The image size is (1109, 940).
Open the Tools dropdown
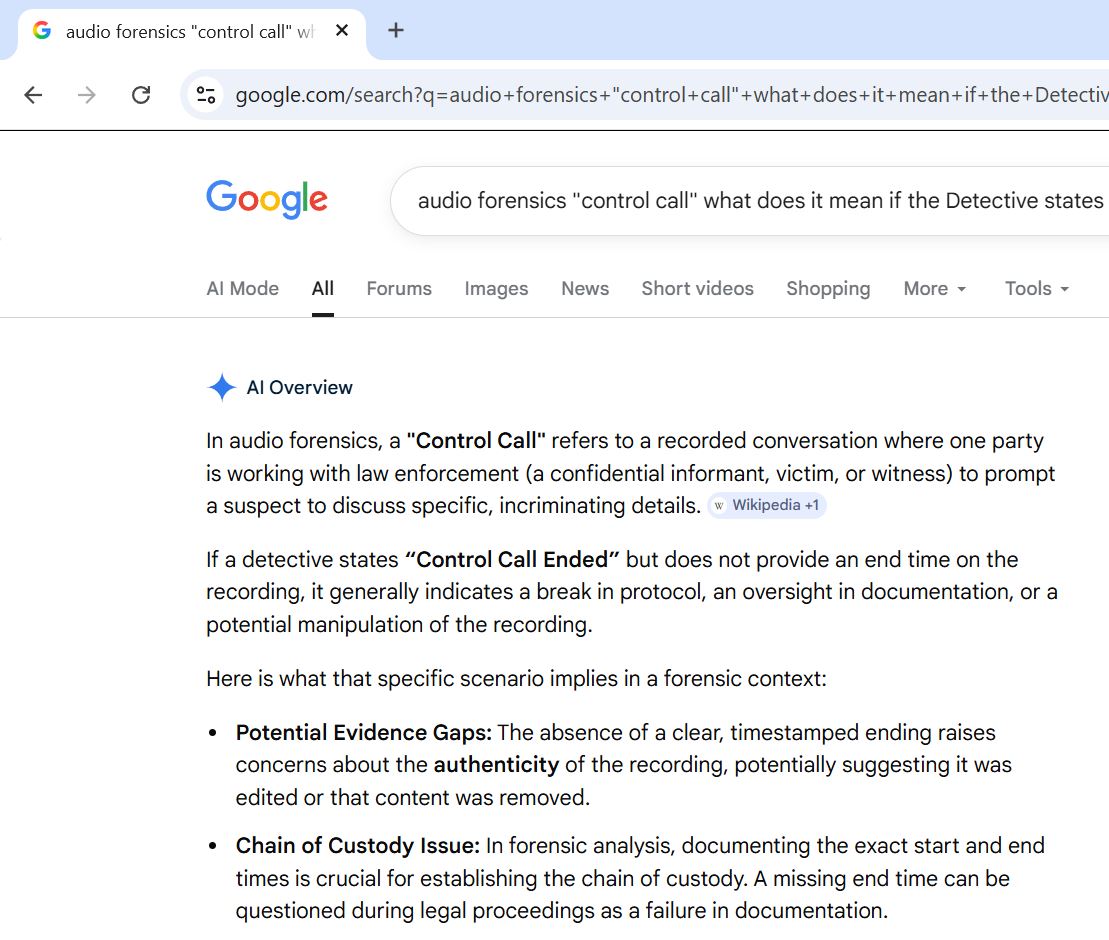pos(1037,288)
